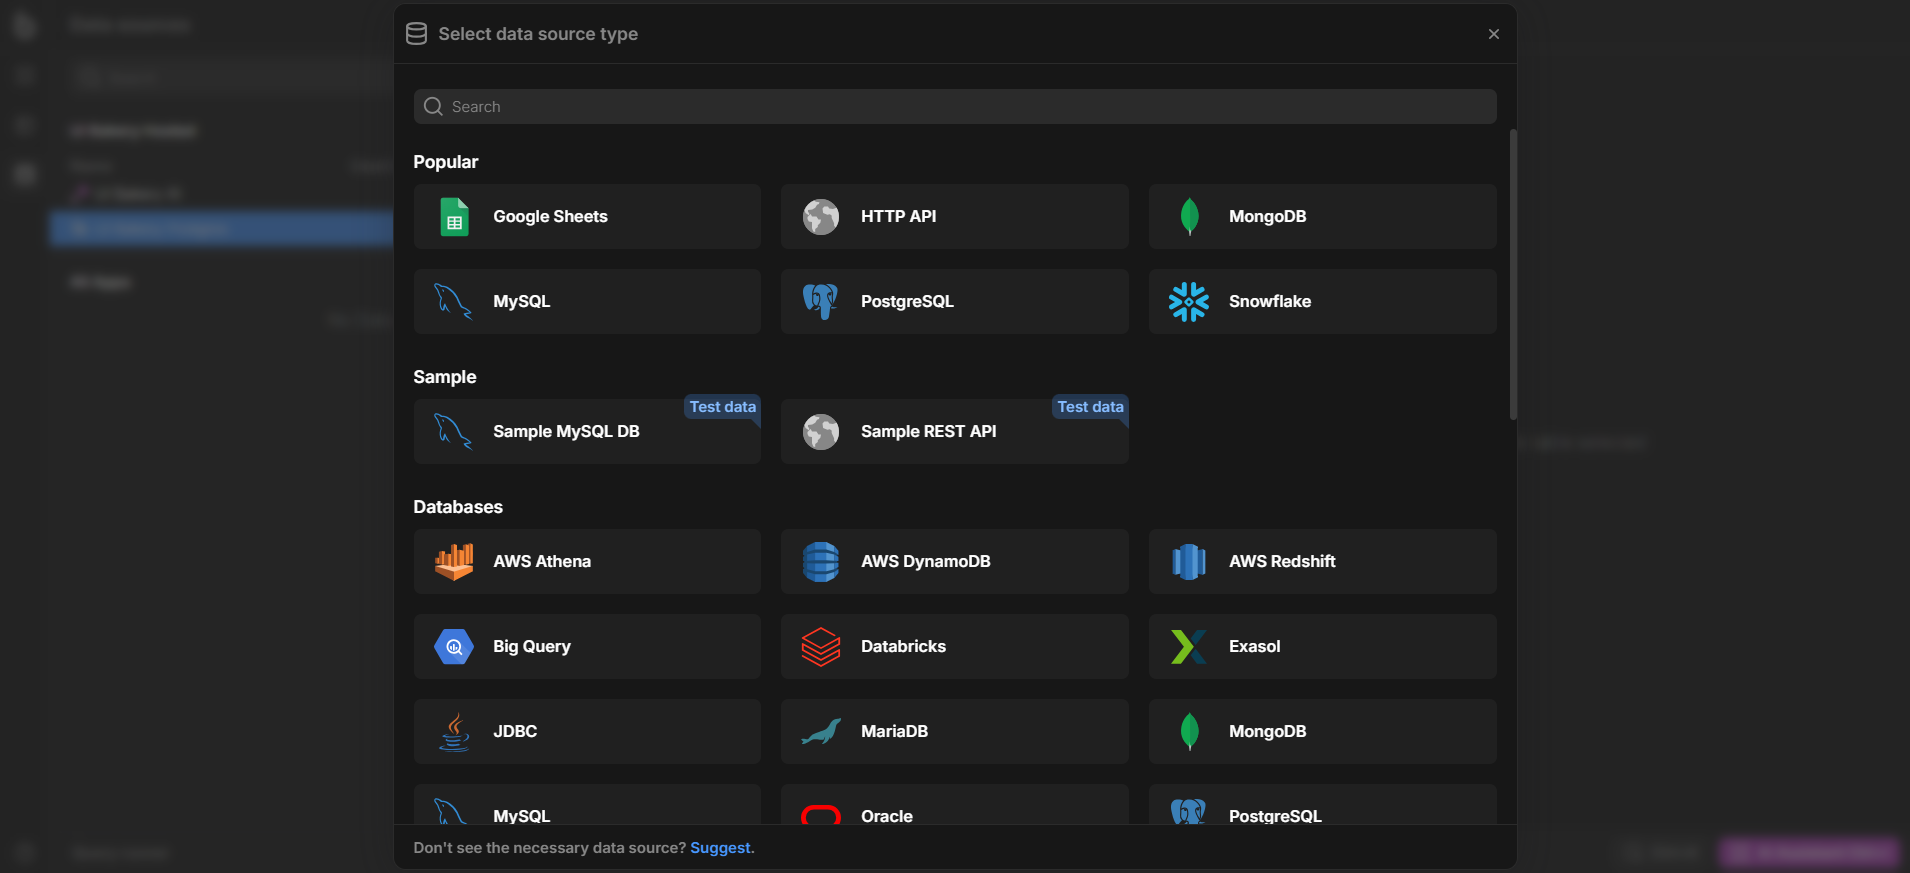Select MySQL in the Popular section

tap(587, 301)
